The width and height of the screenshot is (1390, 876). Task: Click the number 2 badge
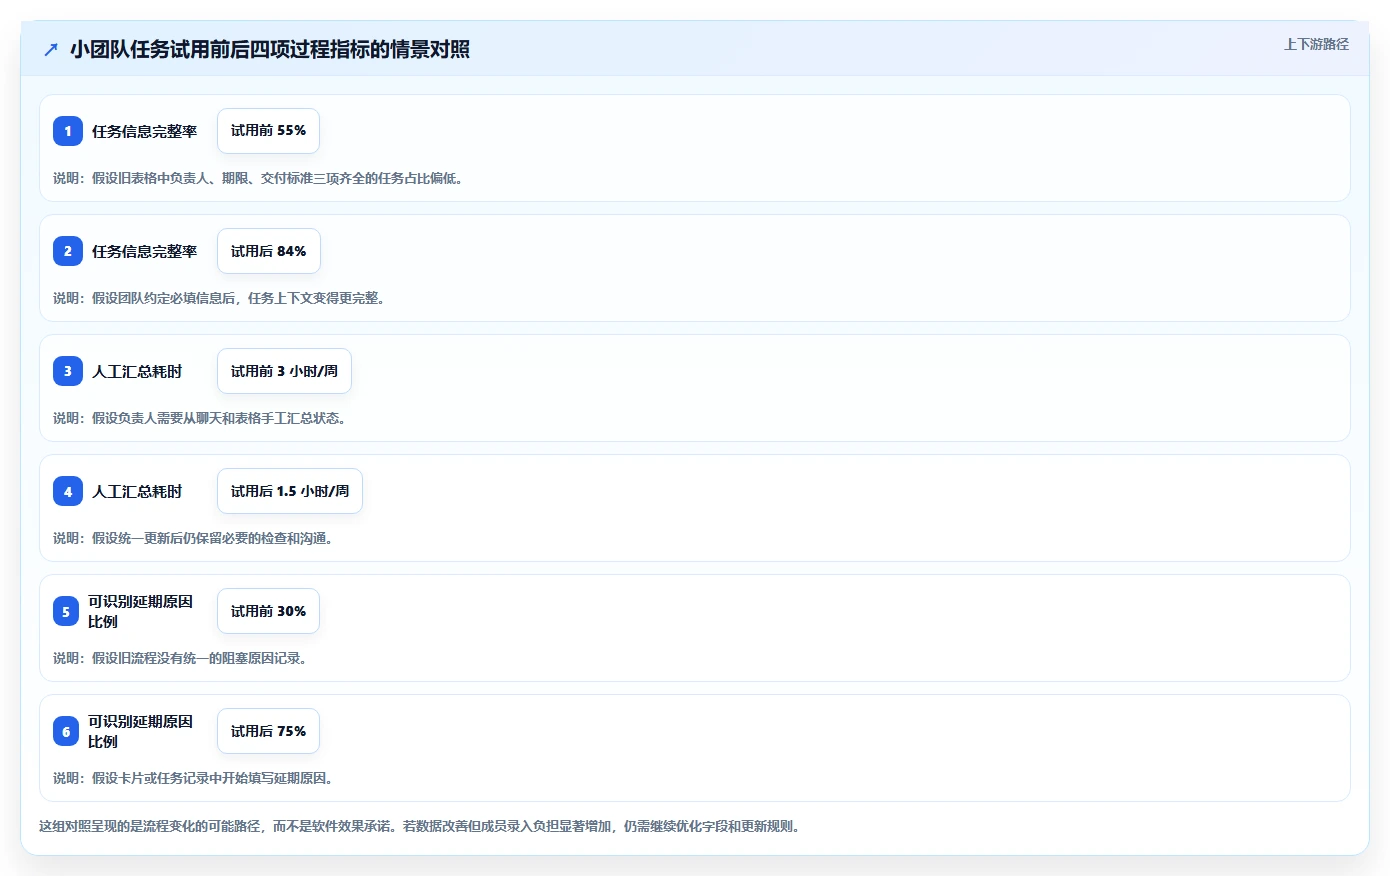point(68,251)
